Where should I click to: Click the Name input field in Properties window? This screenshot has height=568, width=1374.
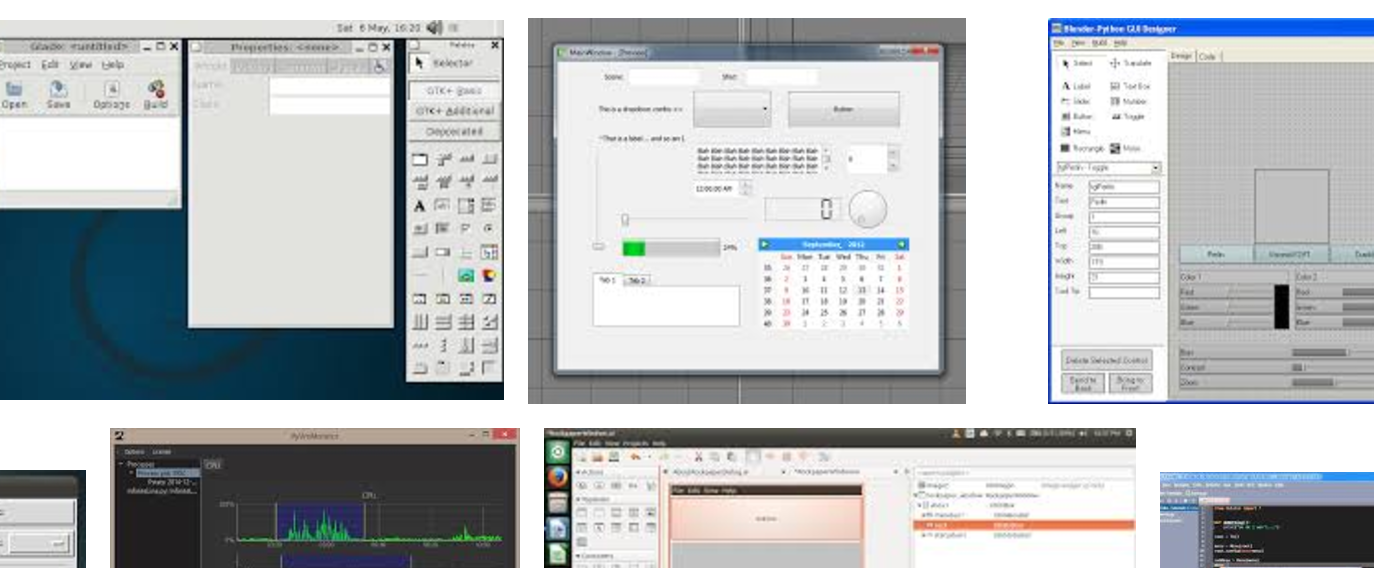click(329, 86)
